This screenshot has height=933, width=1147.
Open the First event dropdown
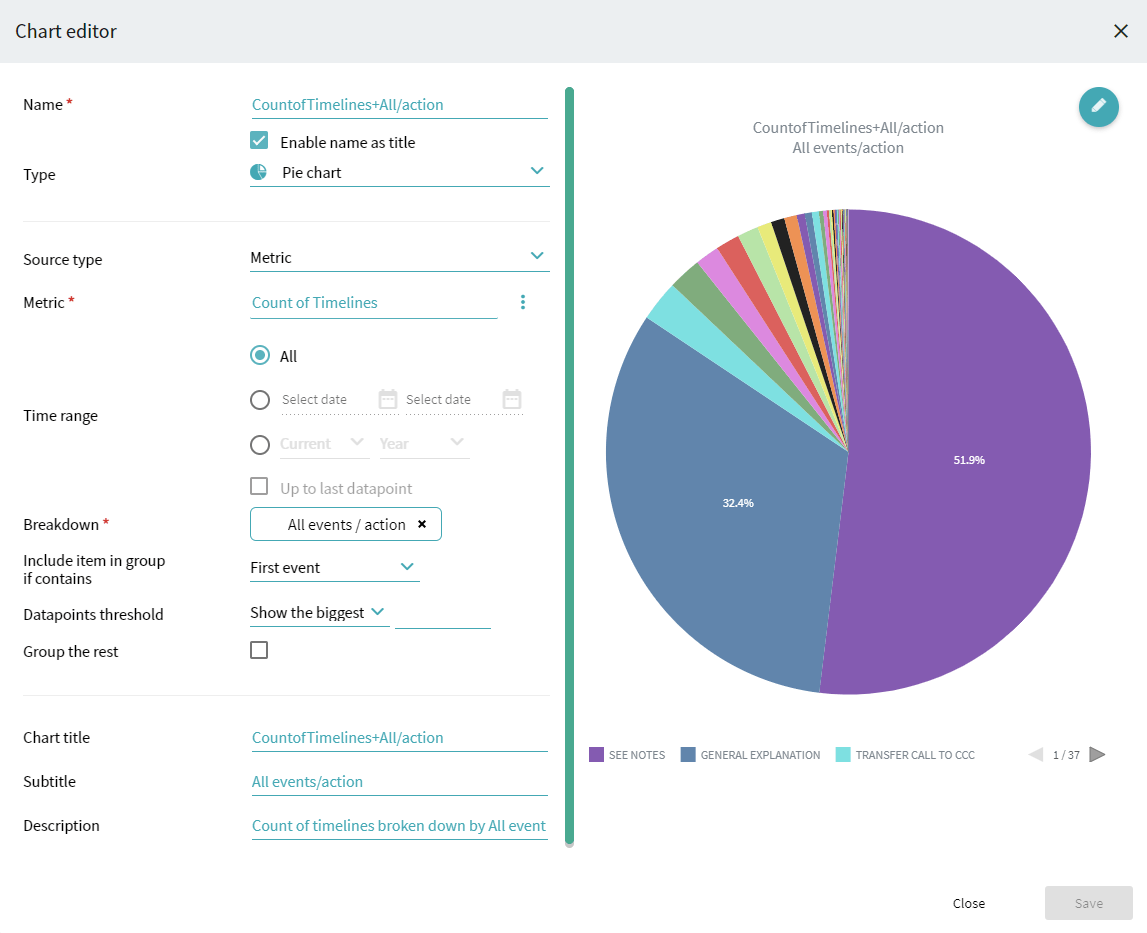(335, 568)
